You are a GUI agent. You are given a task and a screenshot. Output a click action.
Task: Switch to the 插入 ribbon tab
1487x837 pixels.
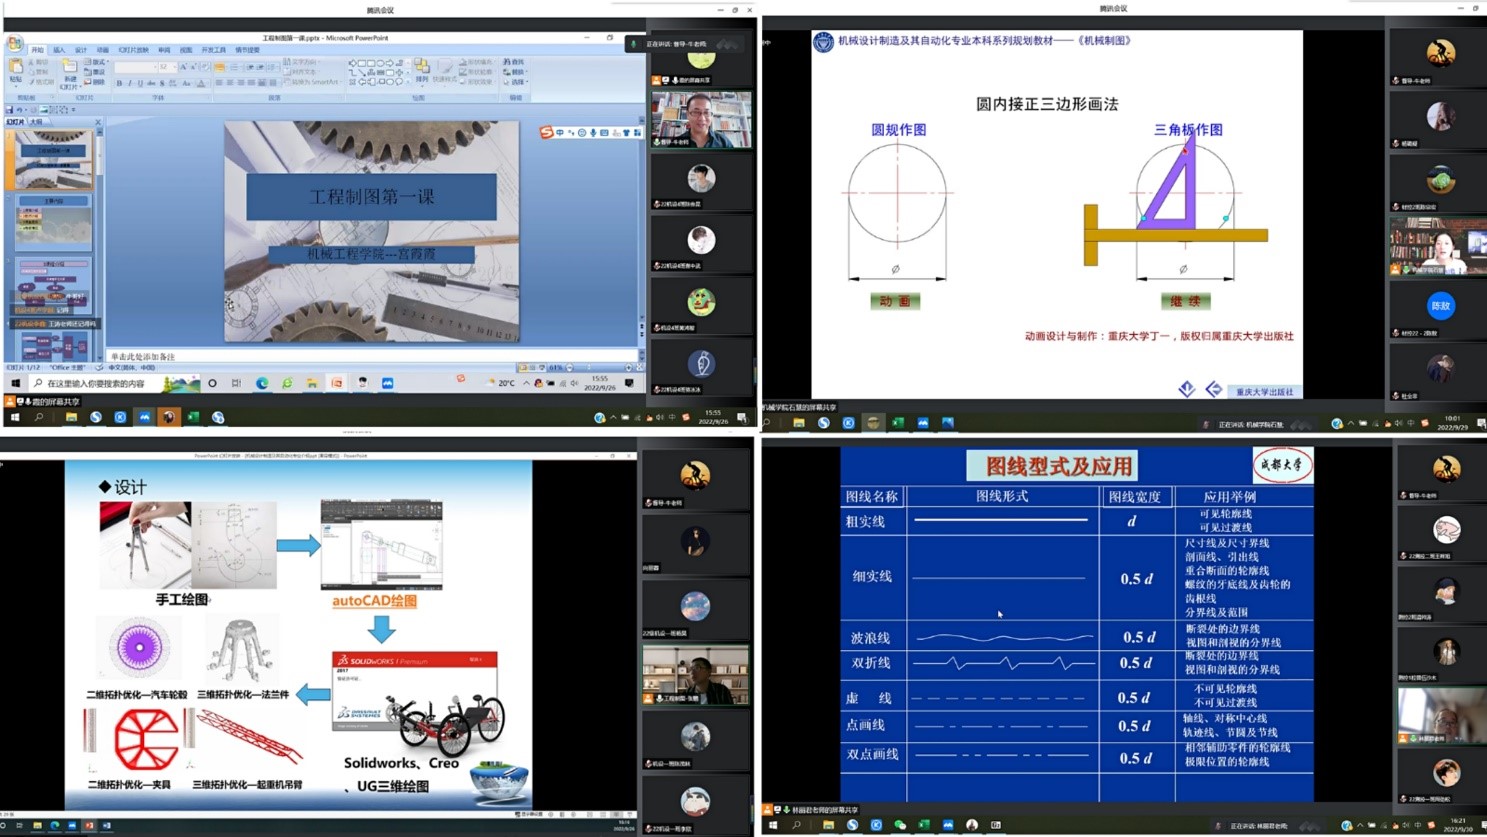coord(59,50)
